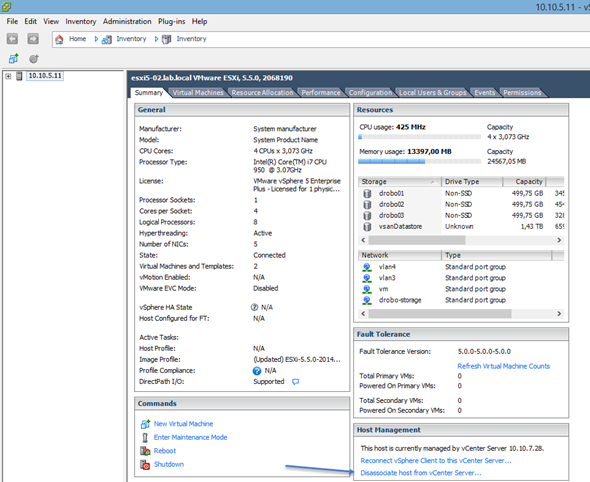This screenshot has width=590, height=482.
Task: Click the Shutdown command icon
Action: (145, 465)
